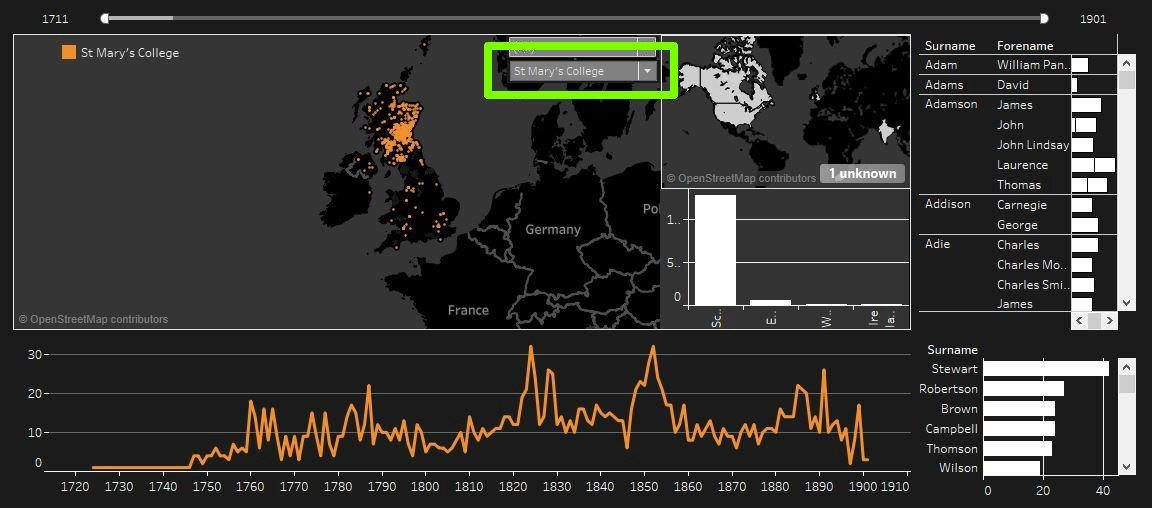1152x508 pixels.
Task: Select surname Adam in the table
Action: pos(941,65)
